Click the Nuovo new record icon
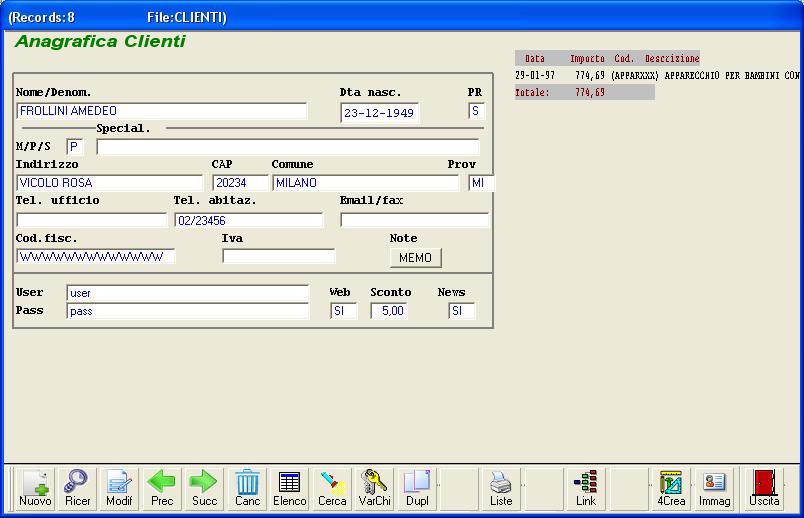Viewport: 804px width, 518px height. click(x=35, y=489)
